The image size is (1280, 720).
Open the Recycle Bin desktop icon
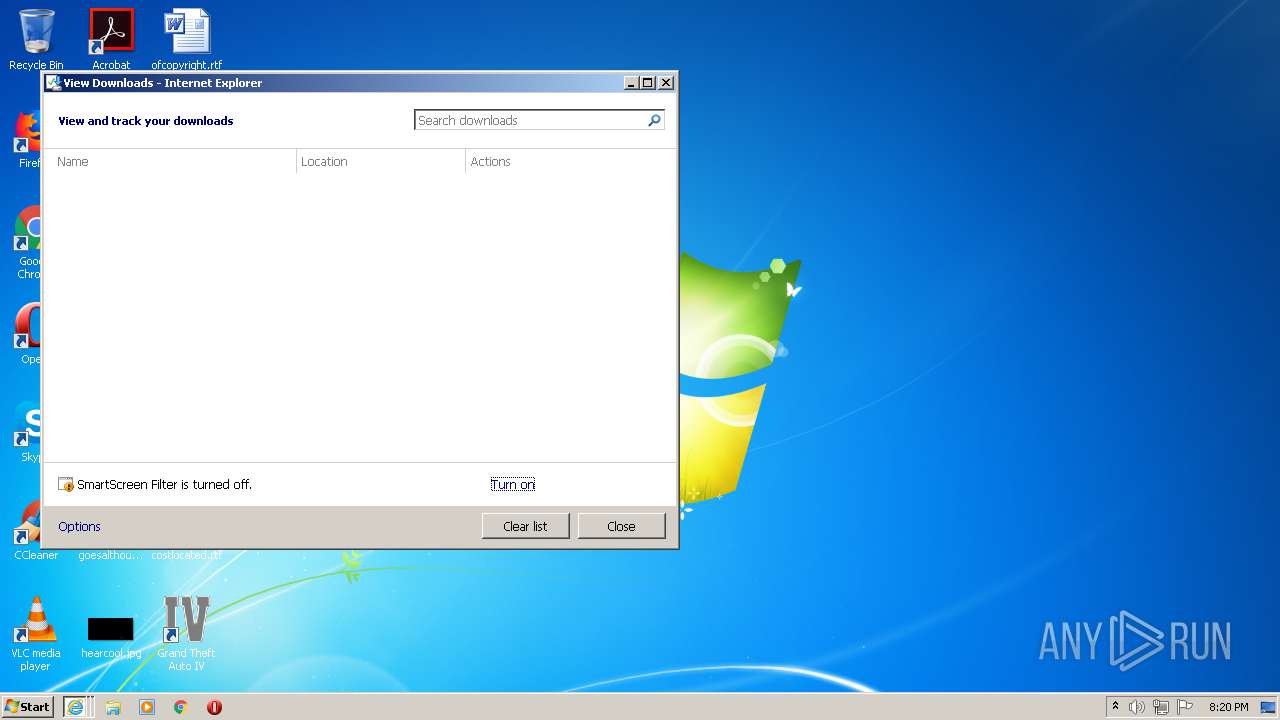pyautogui.click(x=36, y=38)
